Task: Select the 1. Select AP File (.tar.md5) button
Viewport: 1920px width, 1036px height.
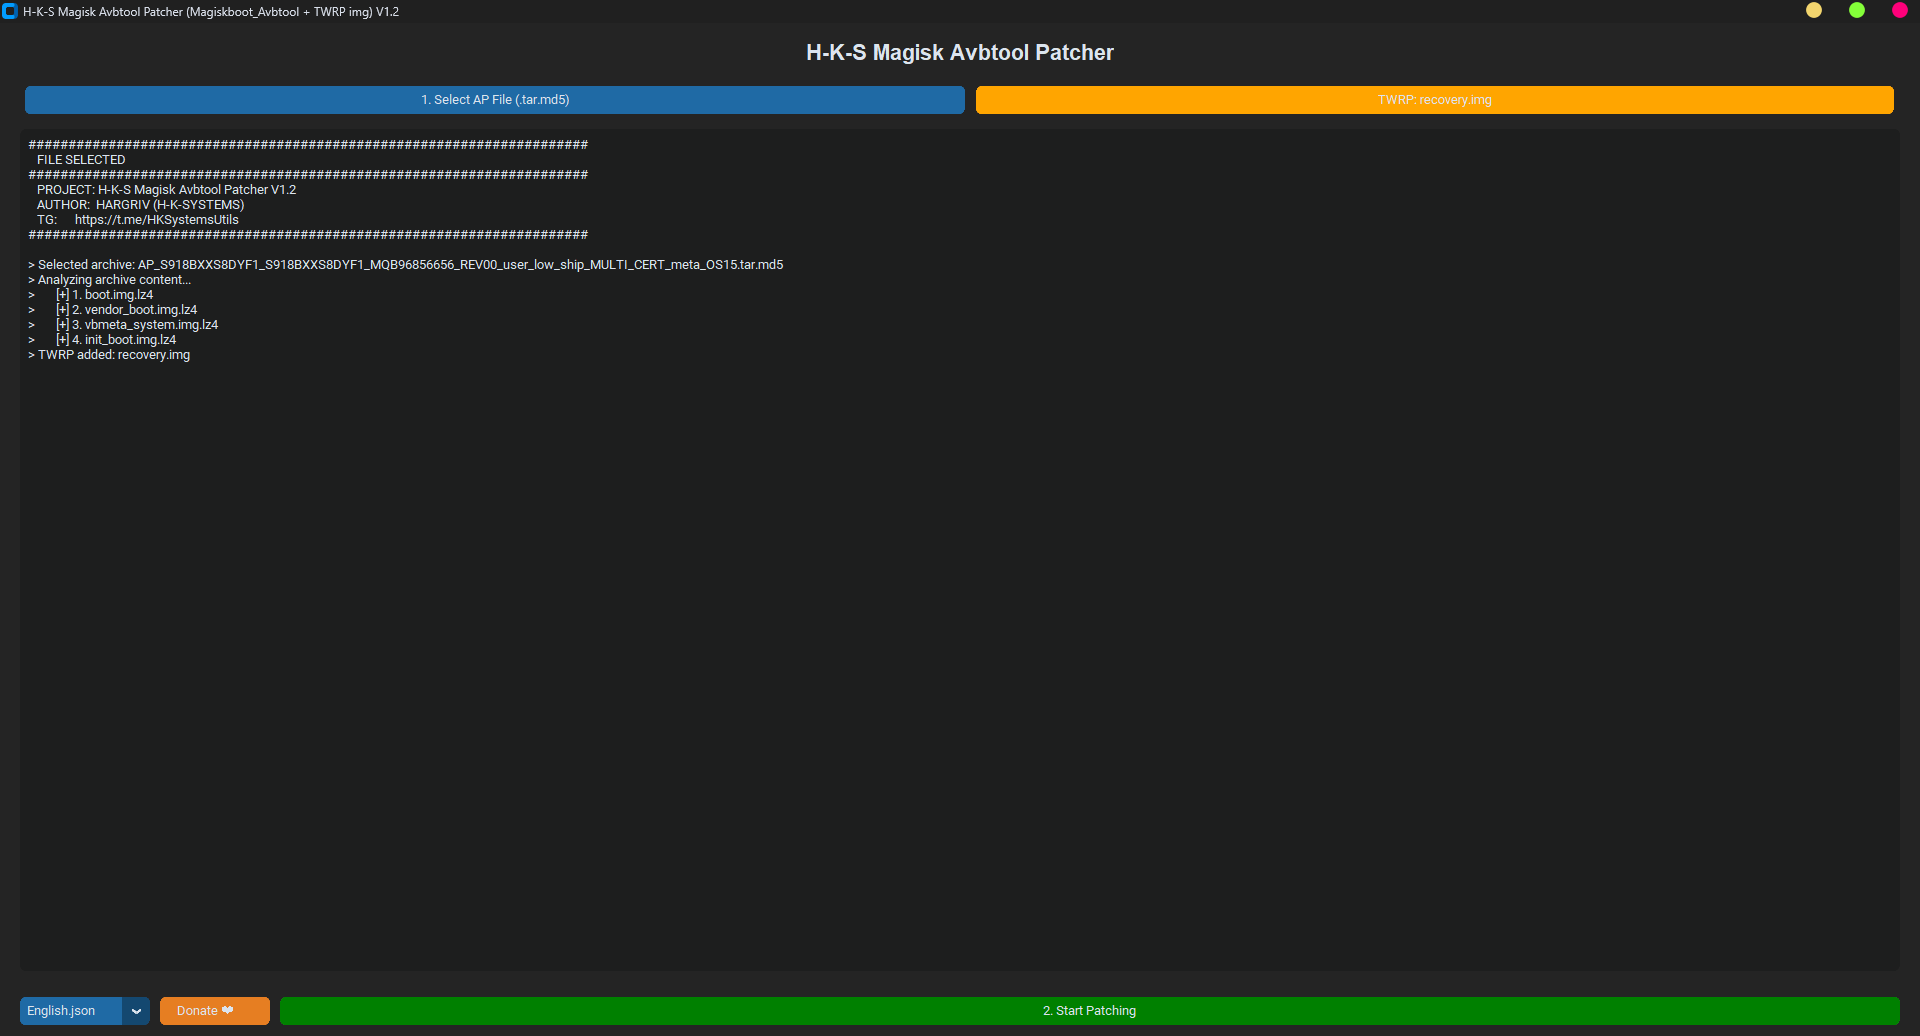Action: (x=494, y=99)
